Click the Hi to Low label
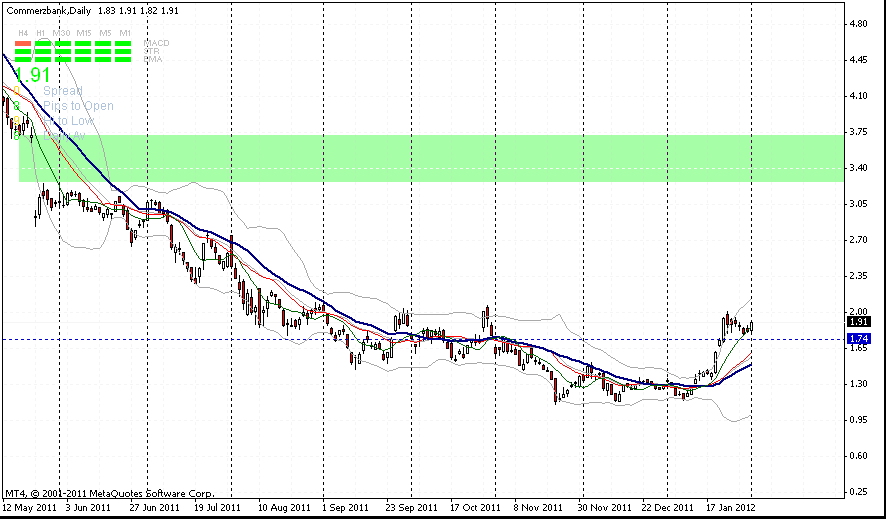This screenshot has width=886, height=519. 68,121
